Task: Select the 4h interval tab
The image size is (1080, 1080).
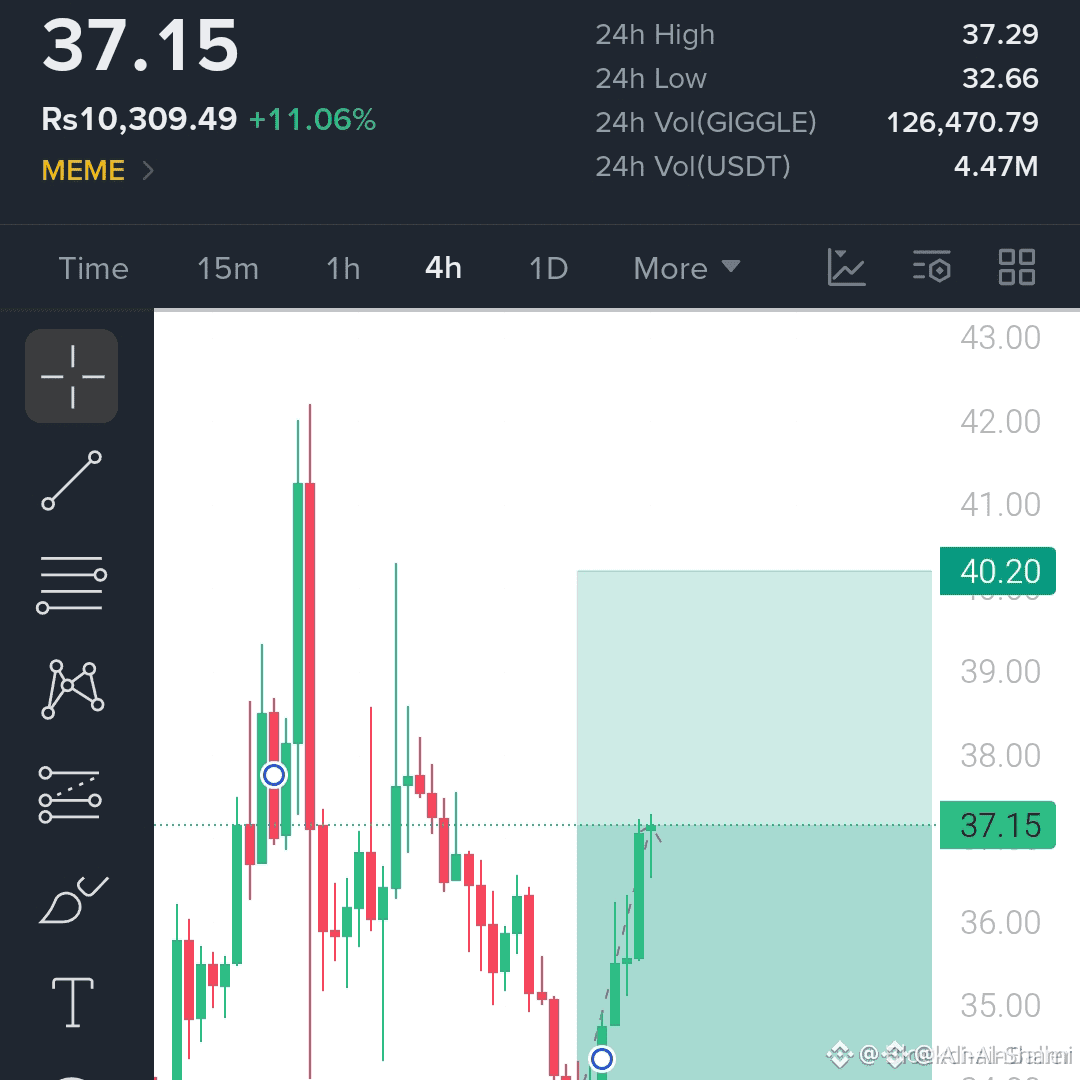Action: click(443, 268)
